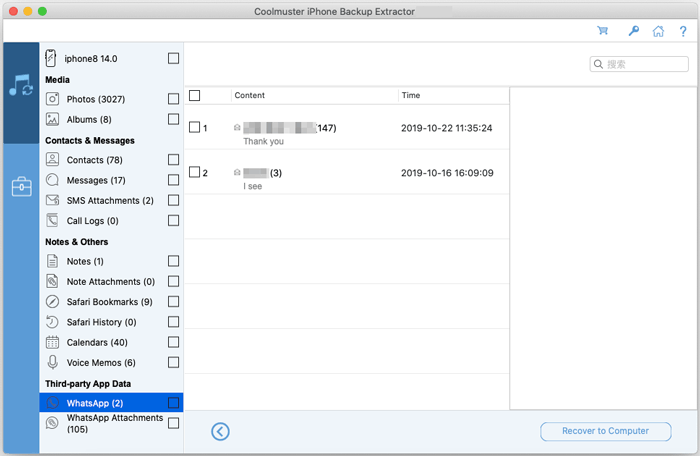Image resolution: width=700 pixels, height=456 pixels.
Task: Open the Photos (3027) category
Action: [x=96, y=99]
